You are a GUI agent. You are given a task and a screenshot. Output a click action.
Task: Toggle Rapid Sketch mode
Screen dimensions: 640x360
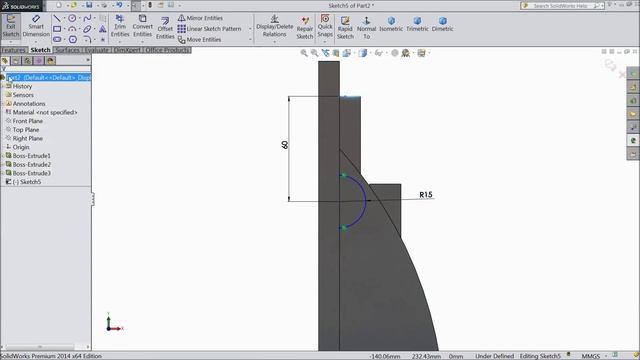[345, 28]
